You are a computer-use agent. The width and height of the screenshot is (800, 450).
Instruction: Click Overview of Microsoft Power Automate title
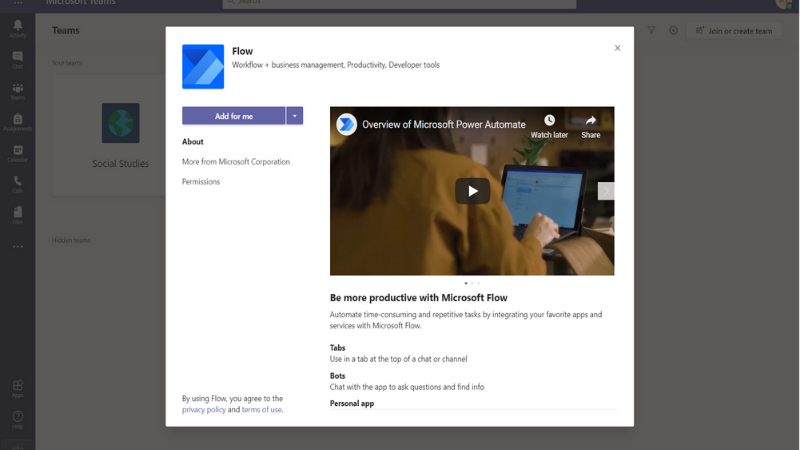(444, 124)
